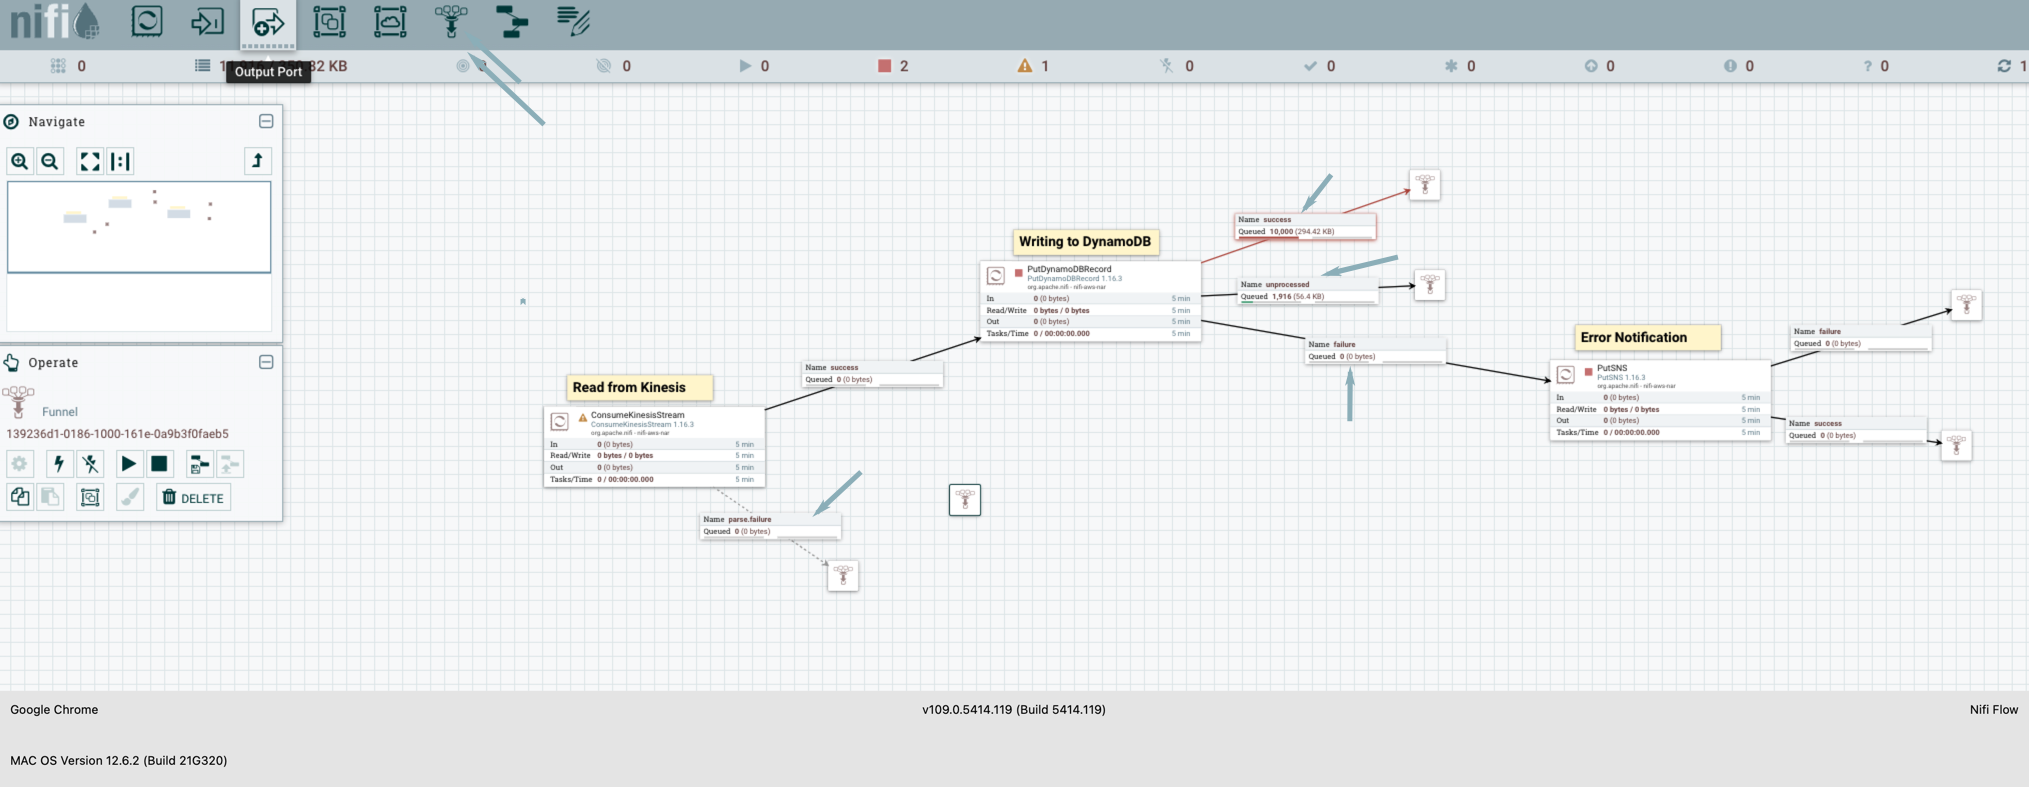Select the PutSNS processor

pos(1660,400)
